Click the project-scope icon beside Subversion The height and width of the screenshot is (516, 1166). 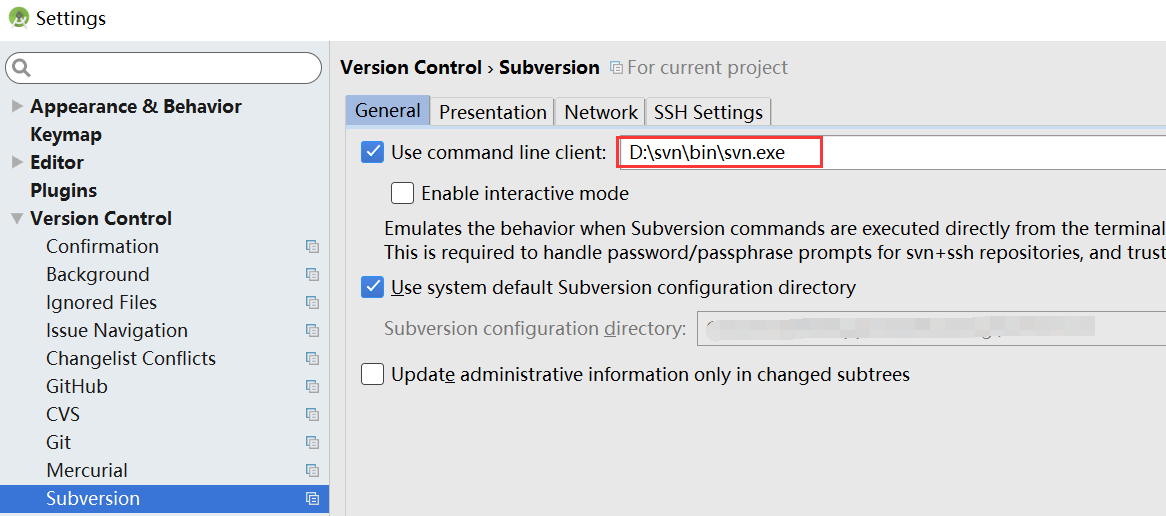(312, 499)
